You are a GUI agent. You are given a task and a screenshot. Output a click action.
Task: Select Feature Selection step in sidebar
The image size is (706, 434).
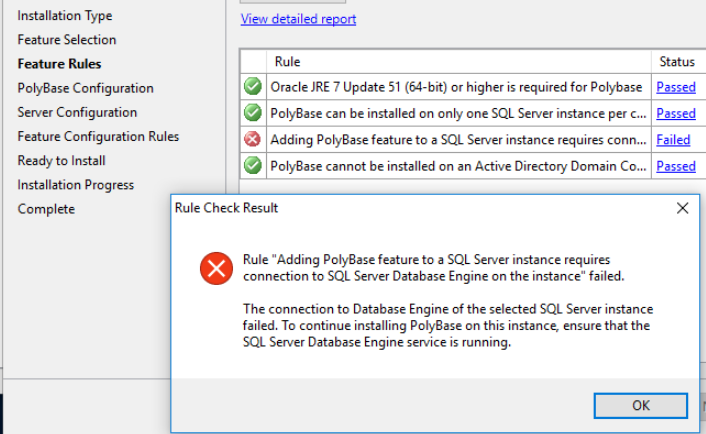click(67, 40)
